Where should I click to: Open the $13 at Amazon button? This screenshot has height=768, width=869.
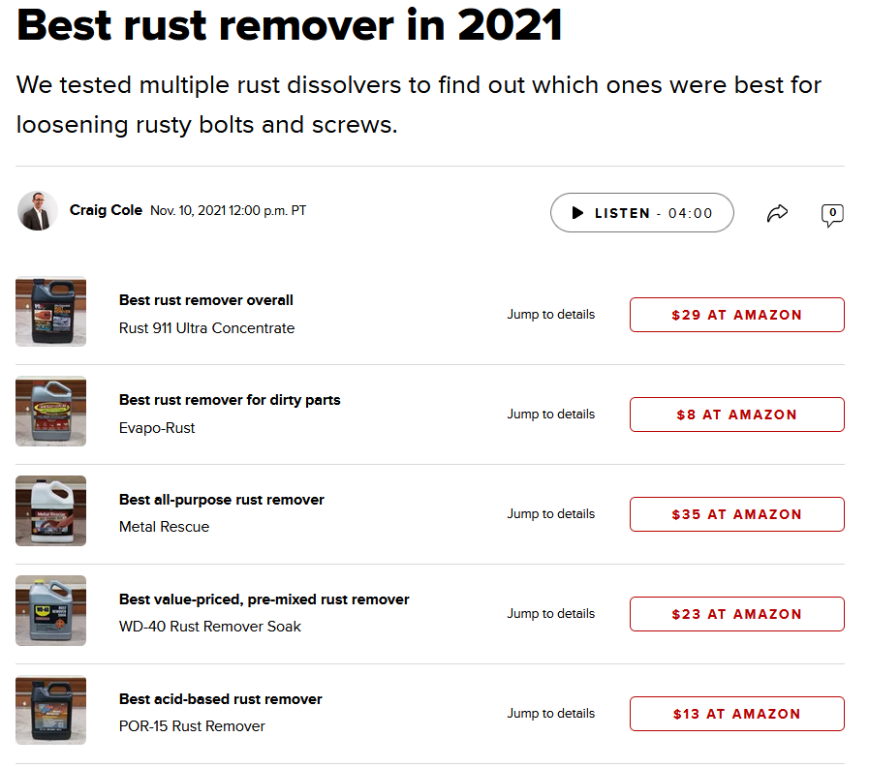(736, 715)
